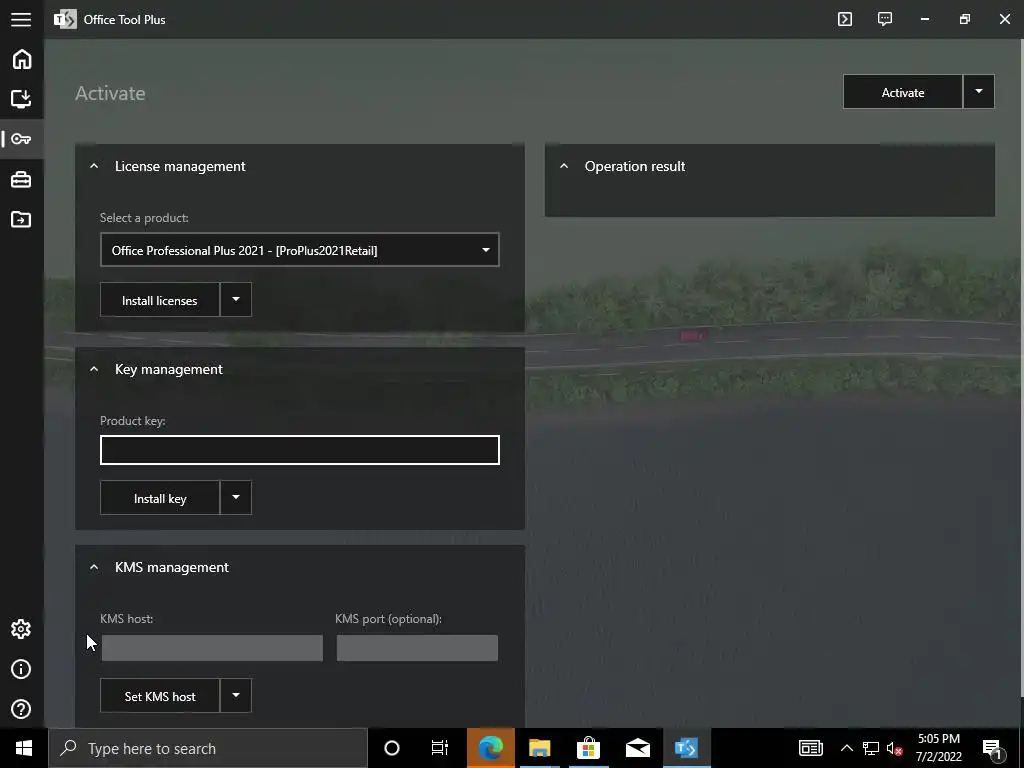Open the Help question mark icon
1024x768 pixels.
coord(21,709)
